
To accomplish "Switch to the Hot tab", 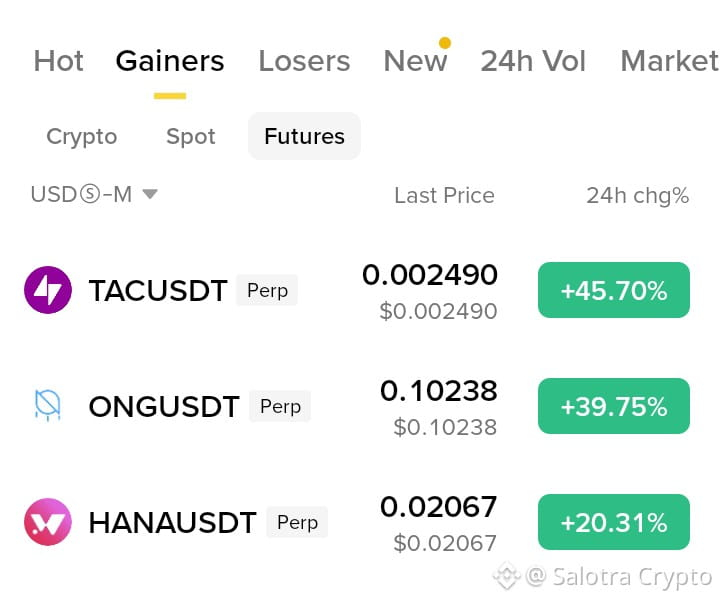I will click(x=59, y=61).
